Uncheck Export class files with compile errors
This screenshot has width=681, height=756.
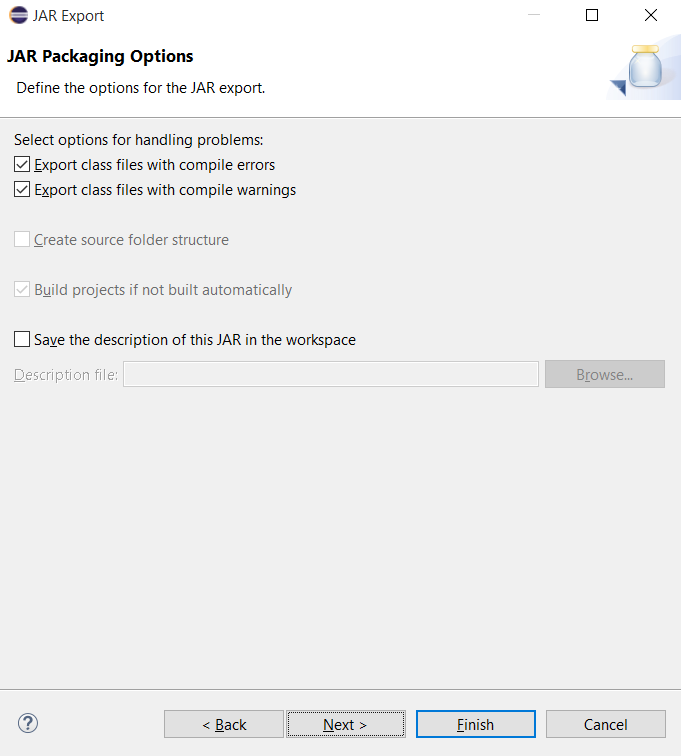pos(23,165)
